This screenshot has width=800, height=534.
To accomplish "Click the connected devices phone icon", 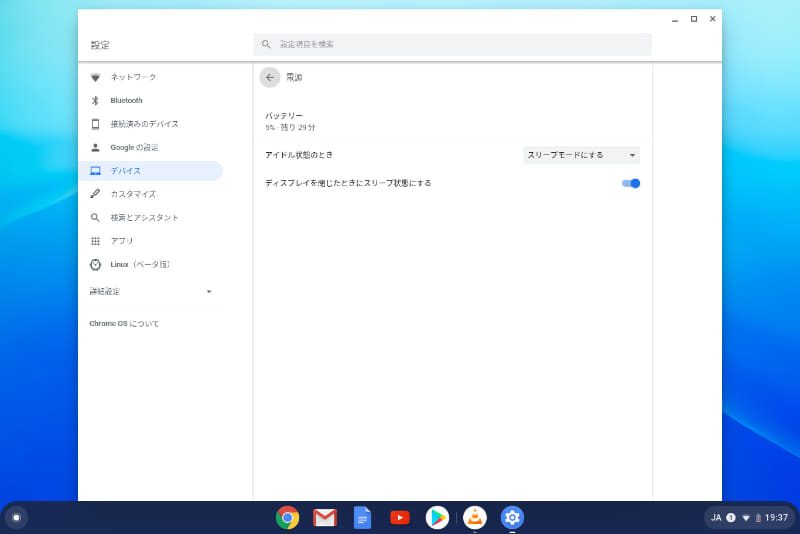I will tap(95, 124).
